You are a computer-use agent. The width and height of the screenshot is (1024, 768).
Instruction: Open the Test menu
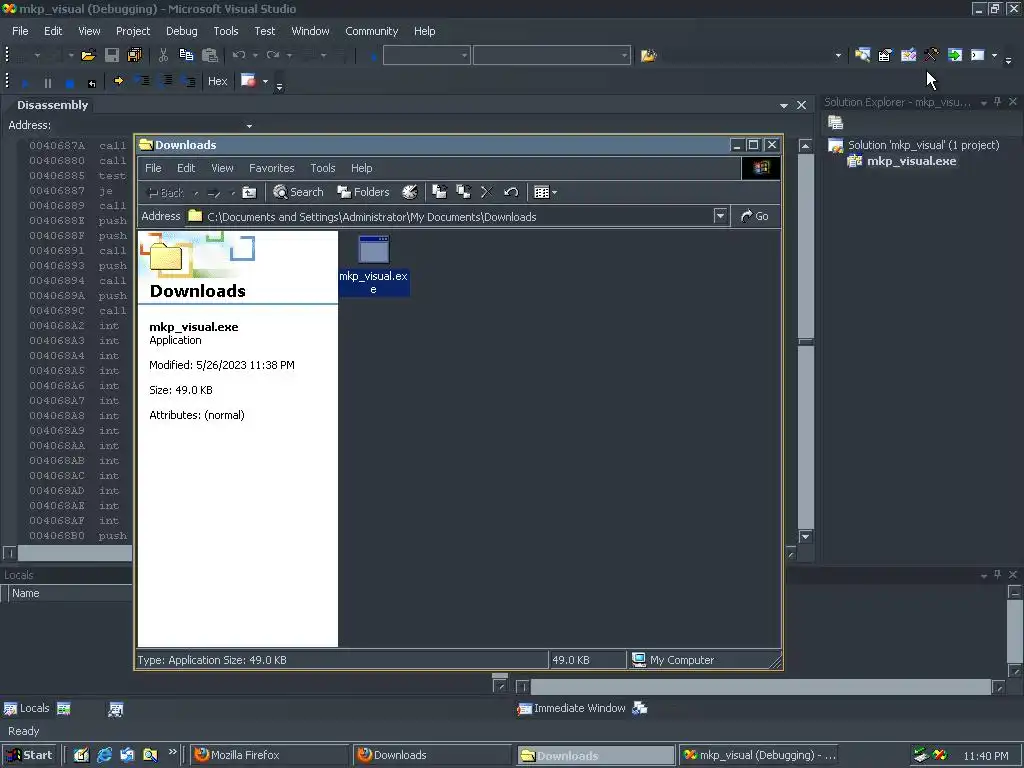click(264, 31)
